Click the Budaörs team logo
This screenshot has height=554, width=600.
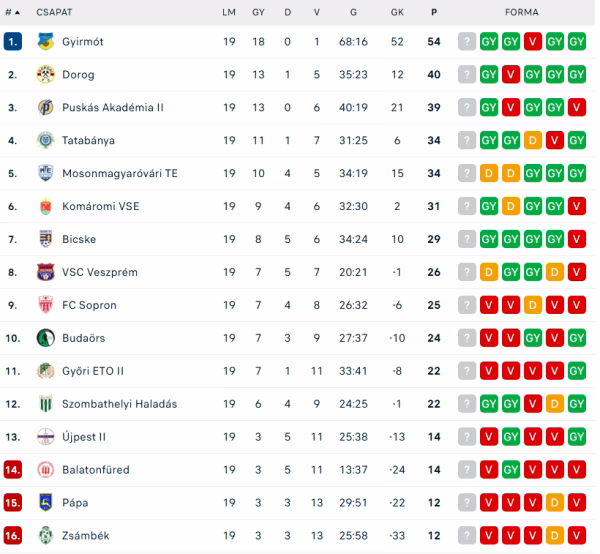coord(45,338)
